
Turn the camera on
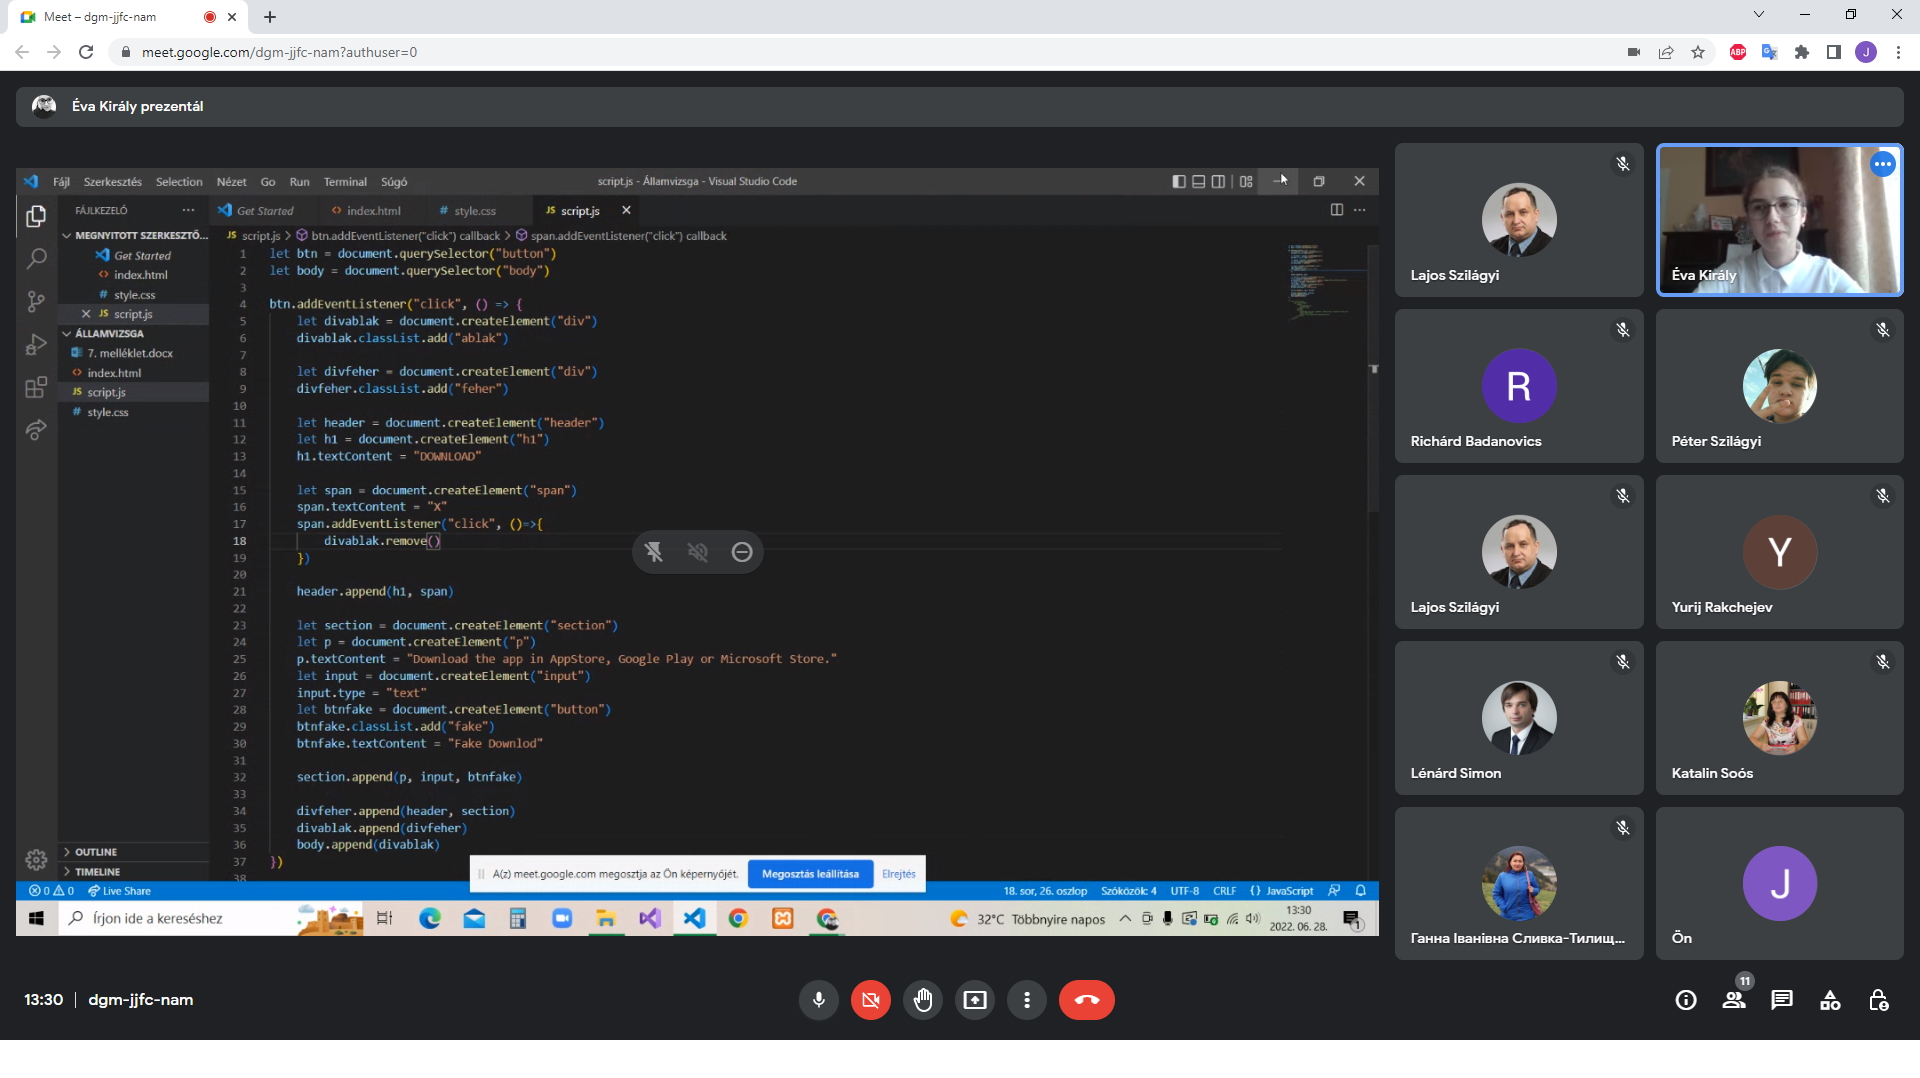pyautogui.click(x=870, y=1000)
